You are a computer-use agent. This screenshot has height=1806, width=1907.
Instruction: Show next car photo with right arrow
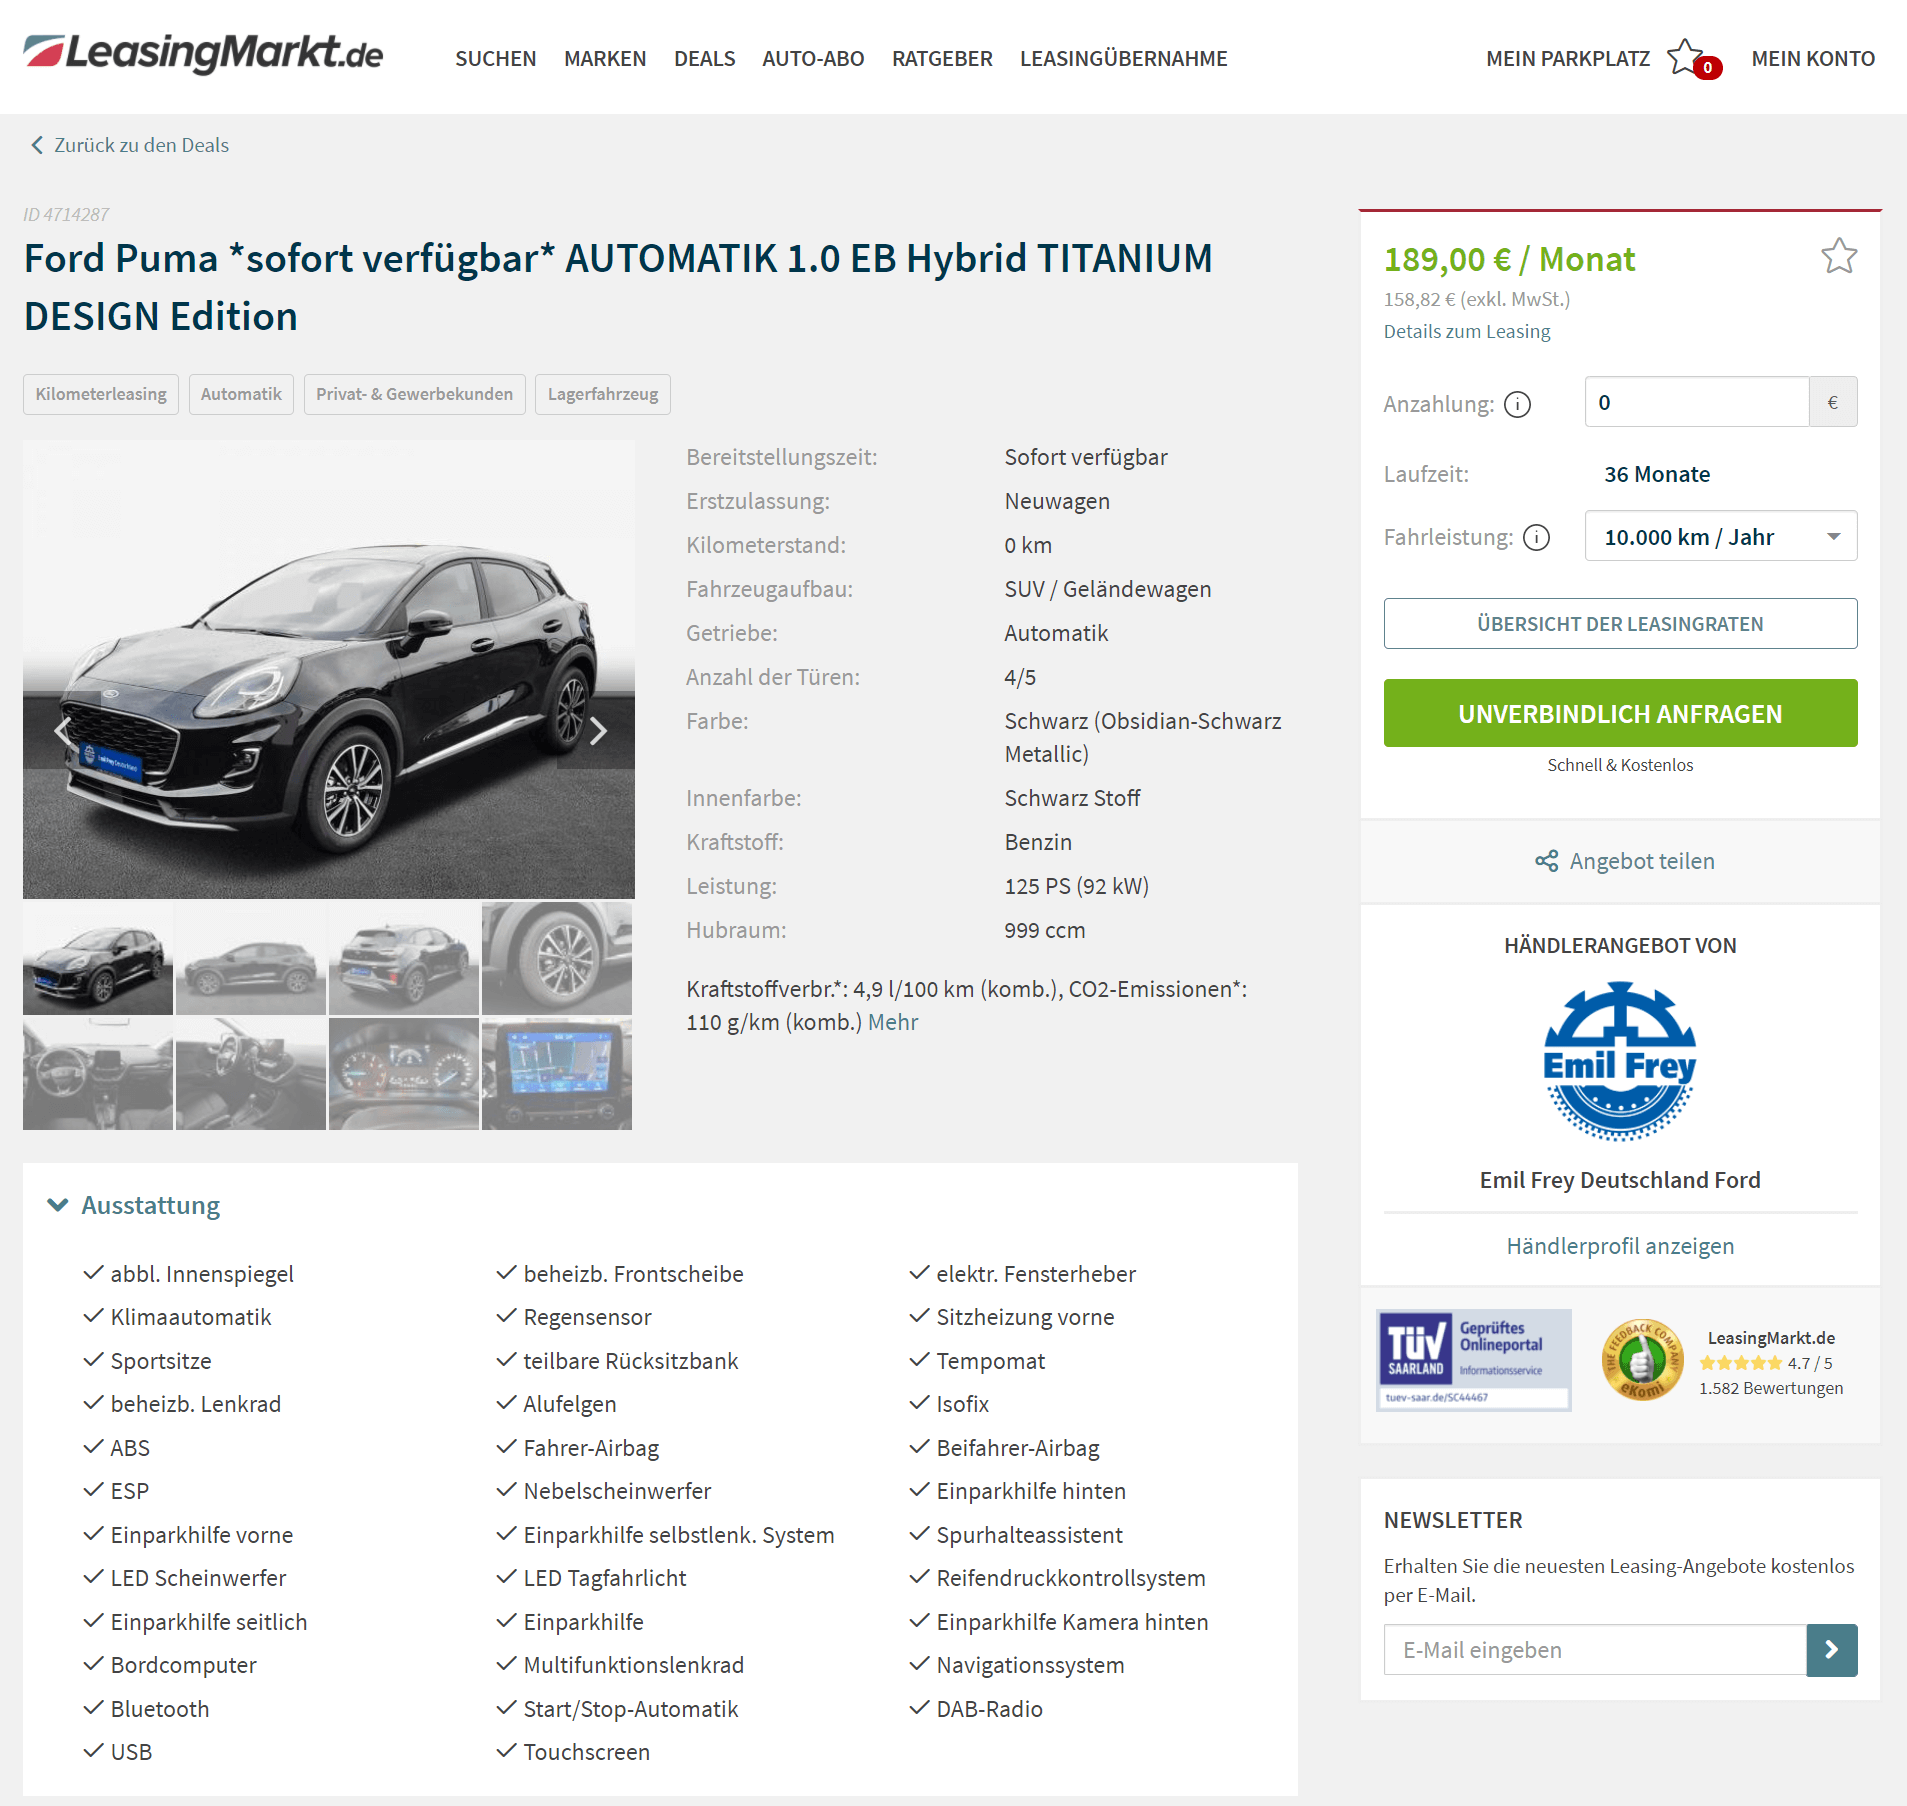pyautogui.click(x=597, y=731)
